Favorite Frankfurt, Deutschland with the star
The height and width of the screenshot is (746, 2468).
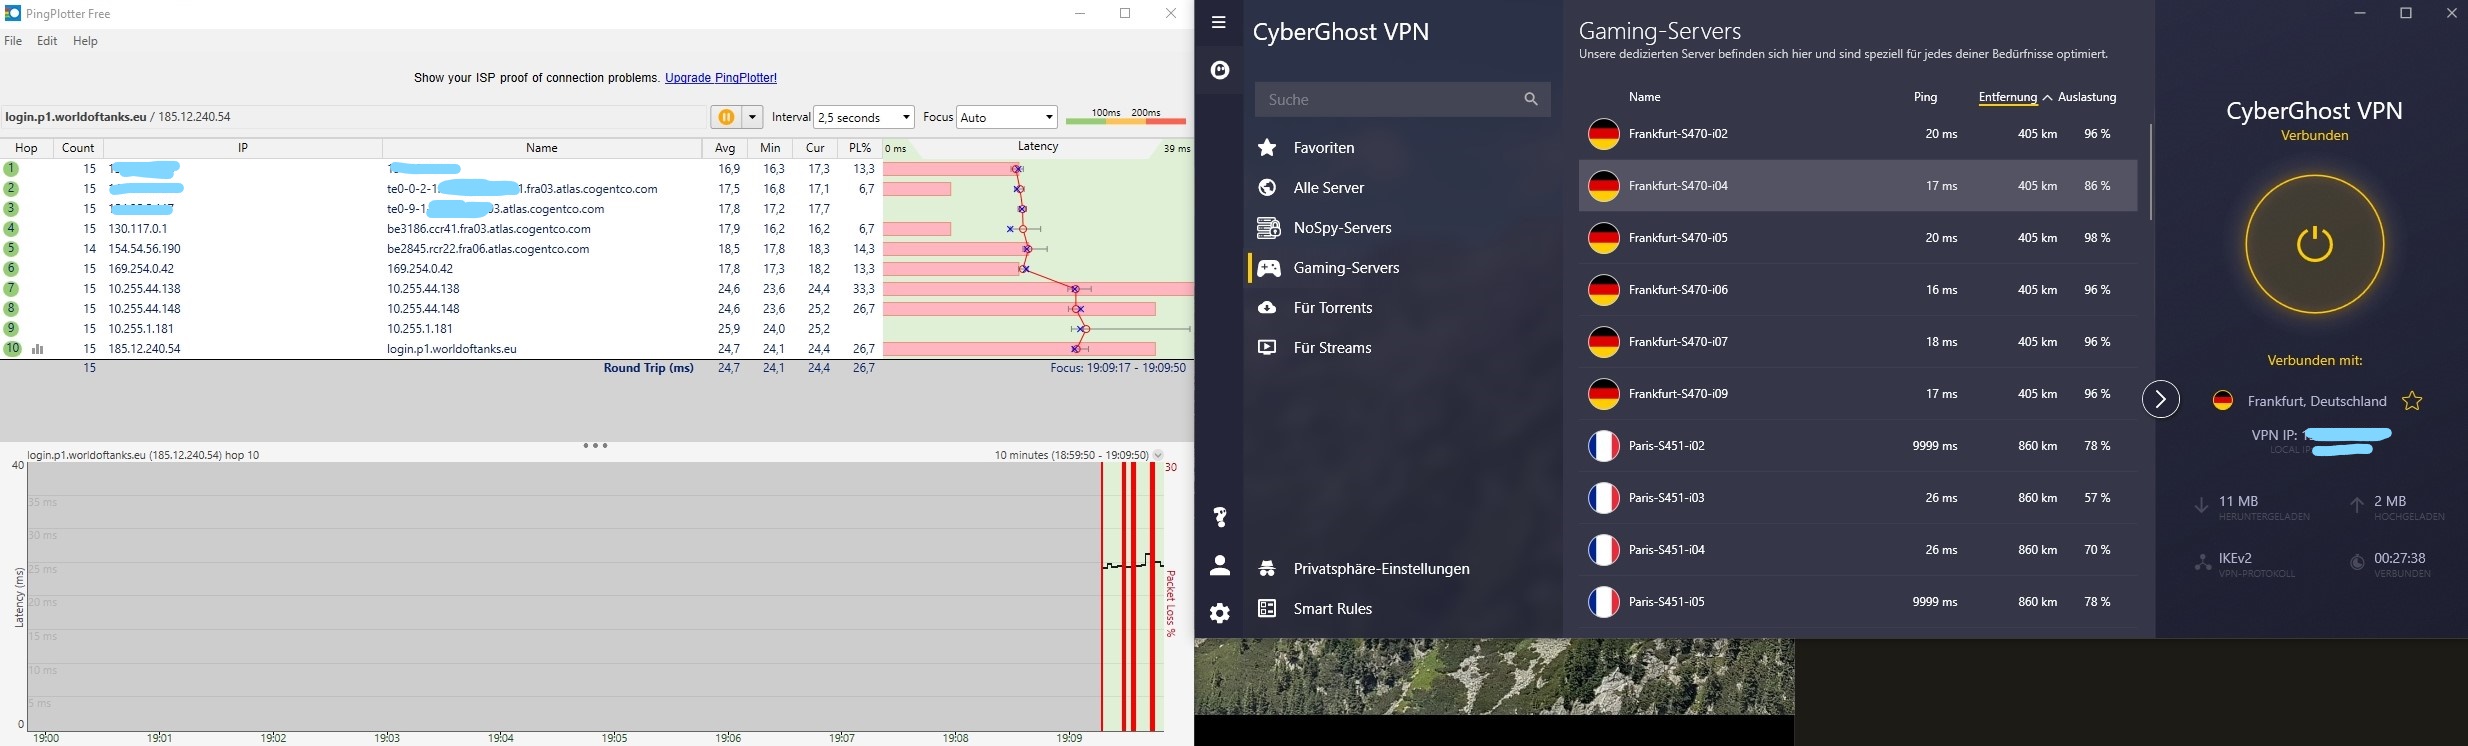[2412, 401]
